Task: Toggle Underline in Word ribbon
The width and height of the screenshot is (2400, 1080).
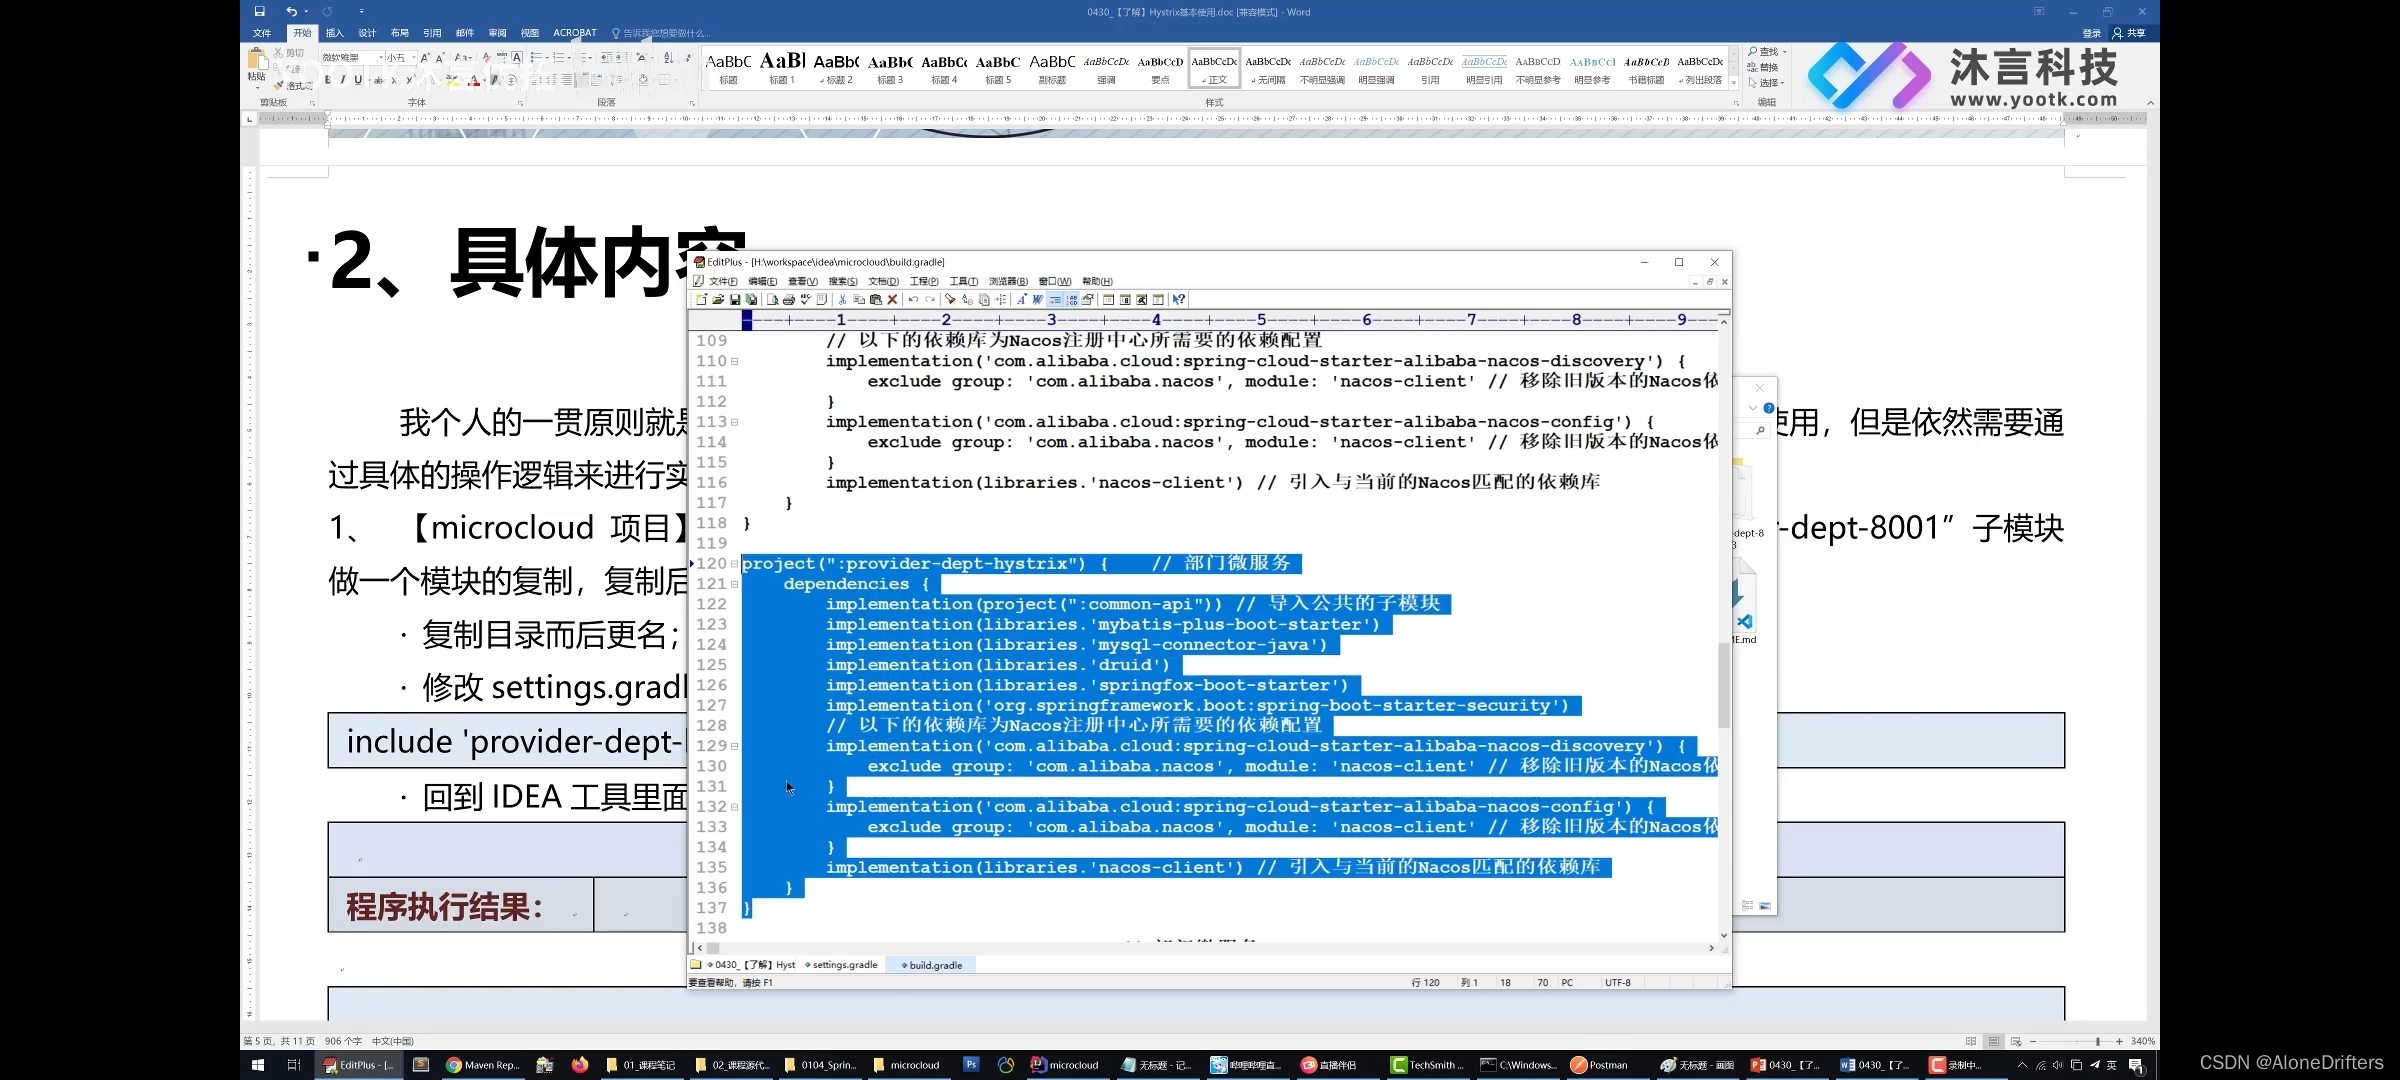Action: click(x=358, y=80)
